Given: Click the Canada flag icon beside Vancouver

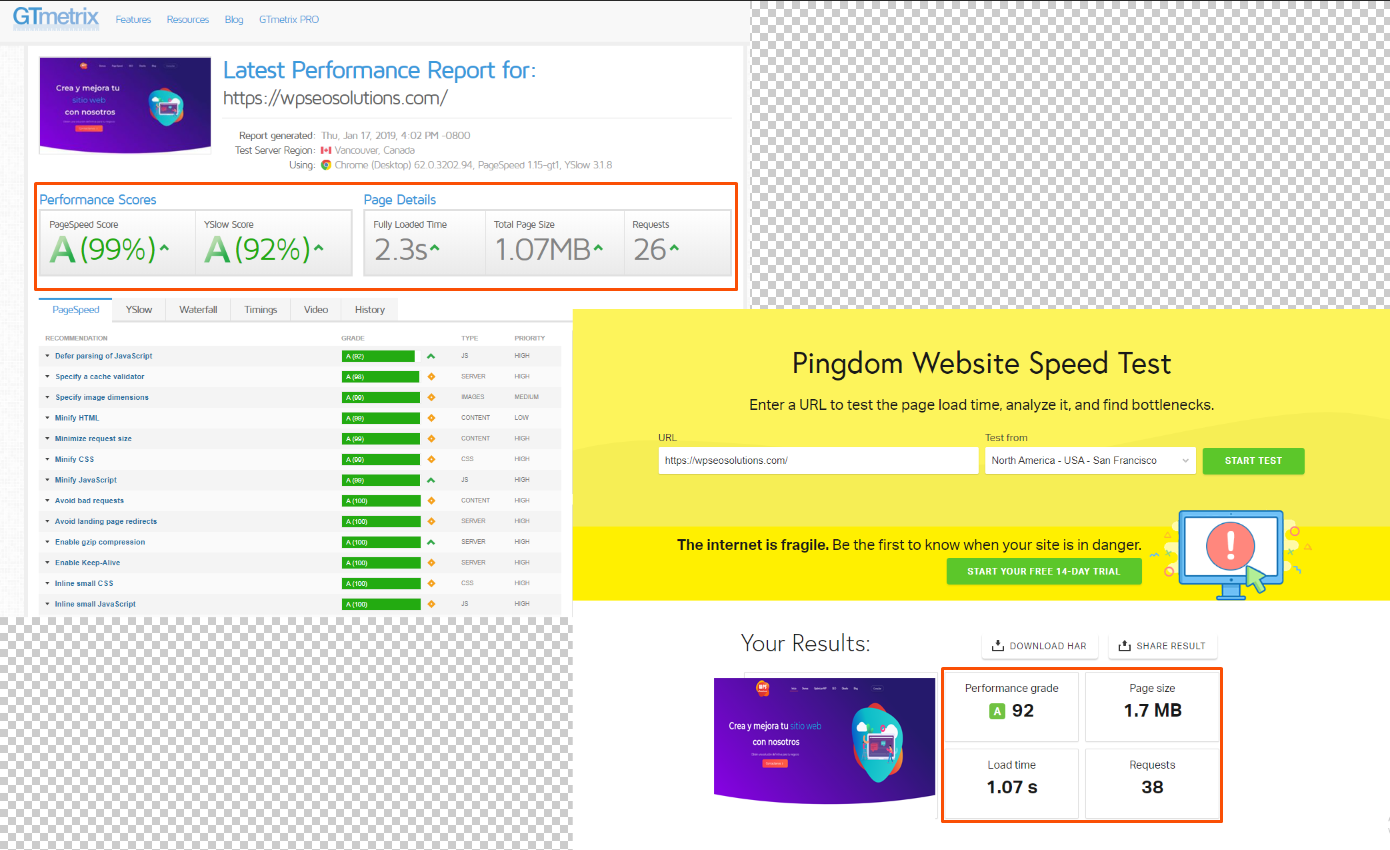Looking at the screenshot, I should (326, 150).
